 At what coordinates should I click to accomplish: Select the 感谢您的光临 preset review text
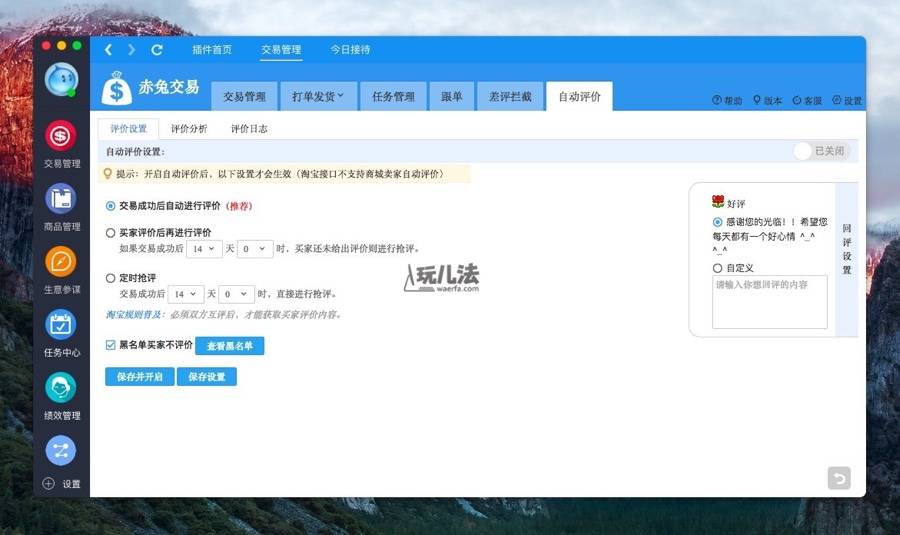click(717, 222)
